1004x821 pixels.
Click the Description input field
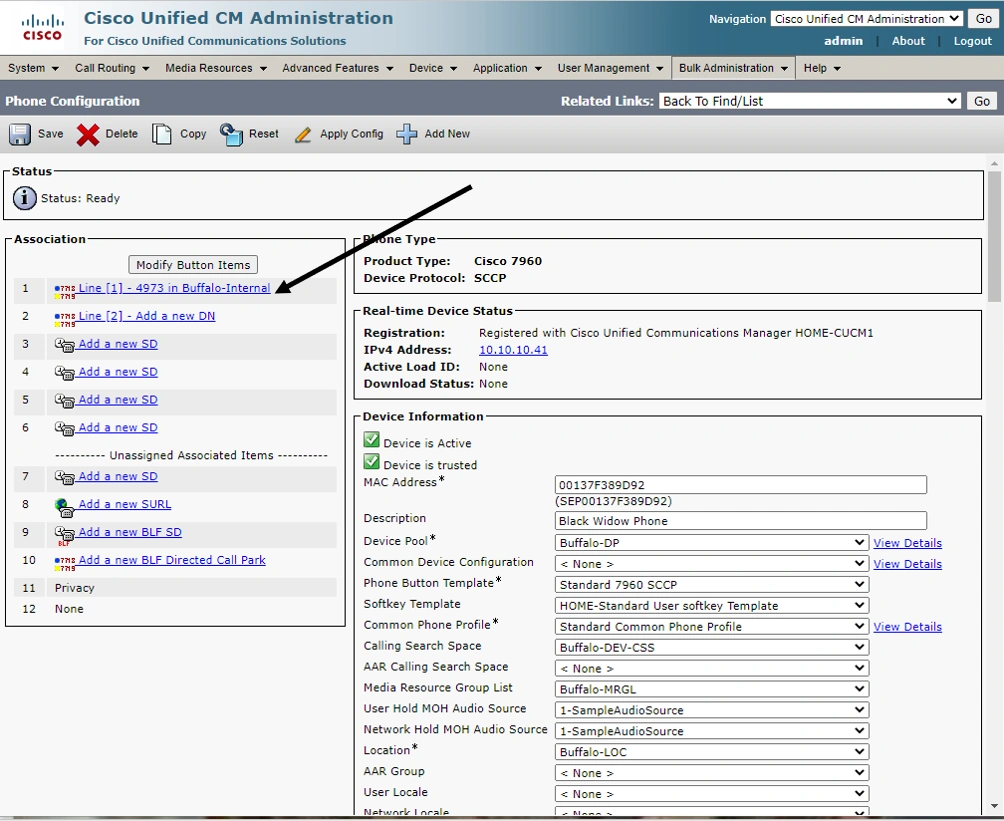tap(740, 521)
